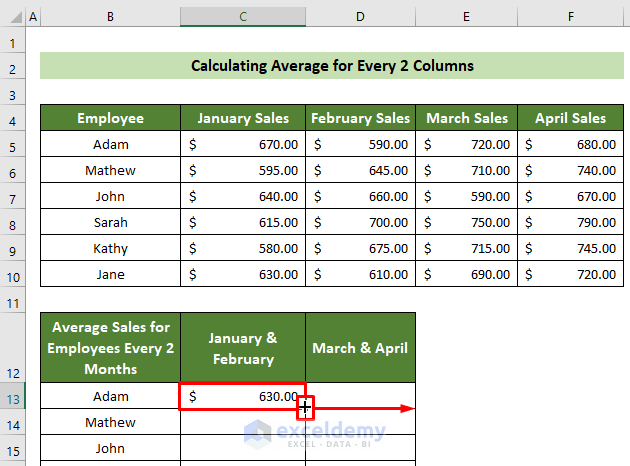
Task: Select column C header
Action: pyautogui.click(x=243, y=18)
